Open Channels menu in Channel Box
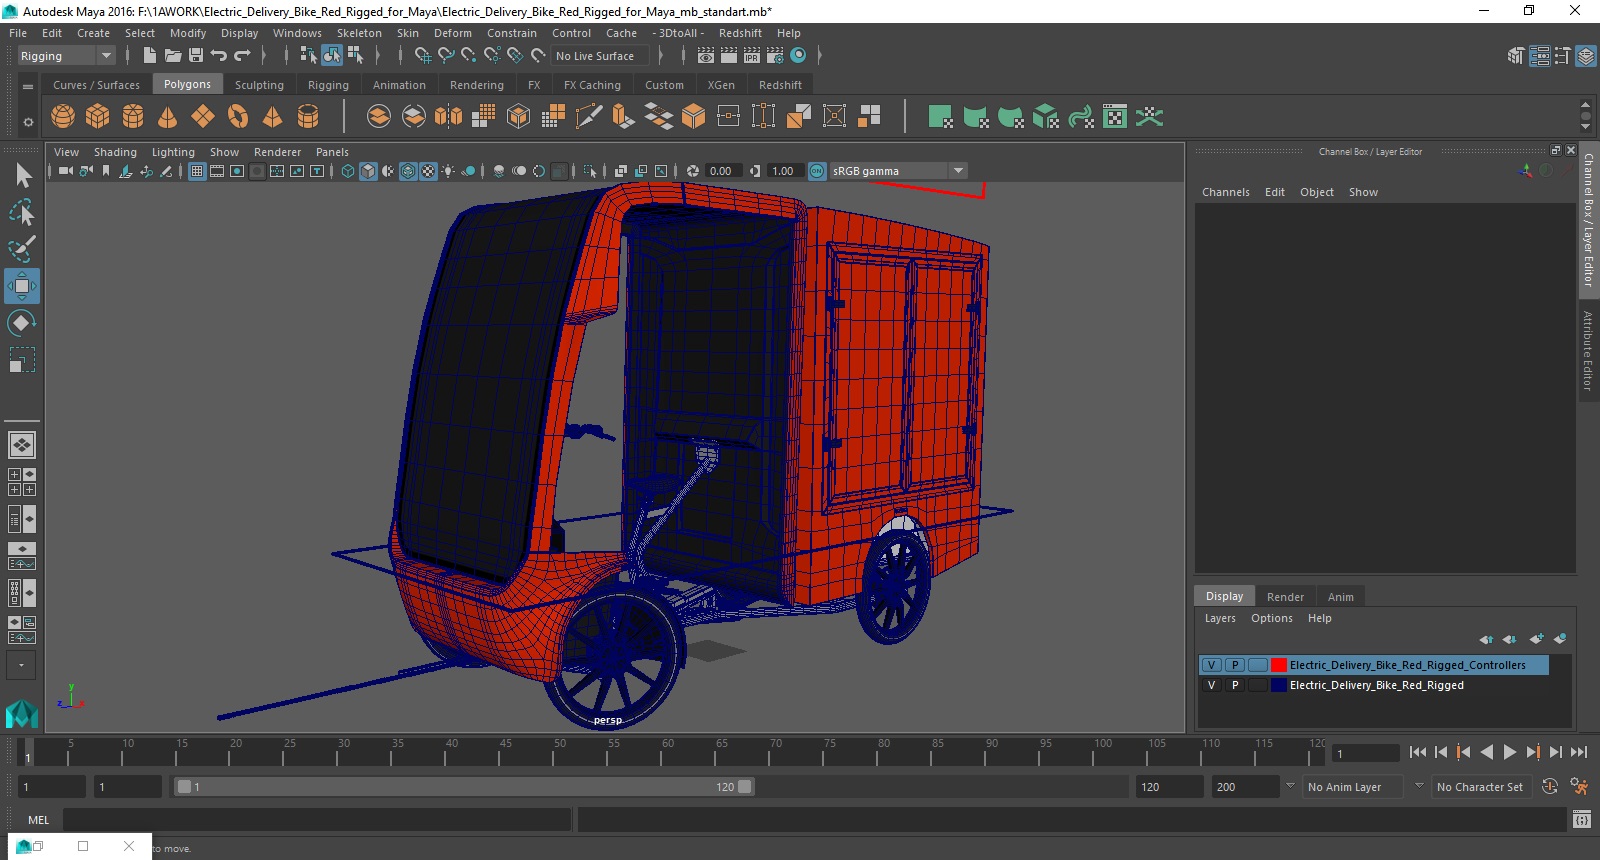The width and height of the screenshot is (1600, 860). click(1225, 192)
